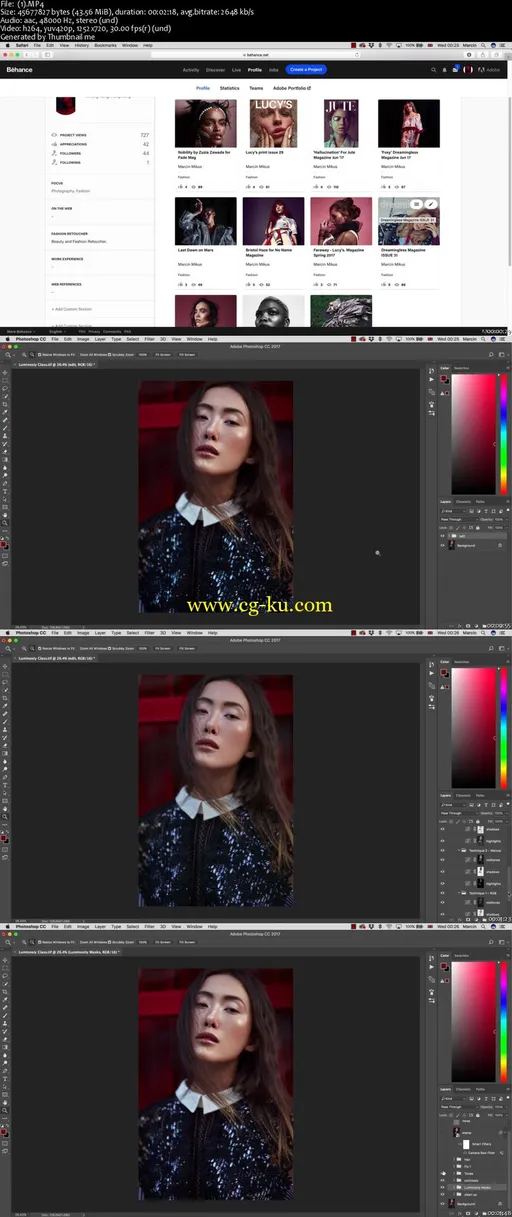This screenshot has width=512, height=1217.
Task: Open the Bookmarks menu in Safari
Action: (x=106, y=45)
